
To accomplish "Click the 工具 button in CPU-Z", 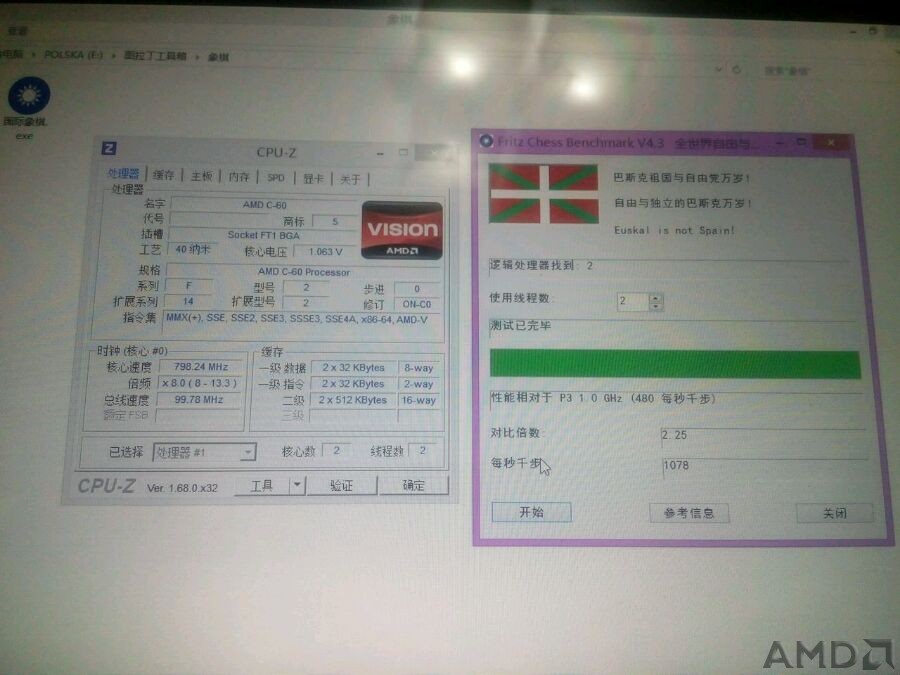I will coord(262,486).
